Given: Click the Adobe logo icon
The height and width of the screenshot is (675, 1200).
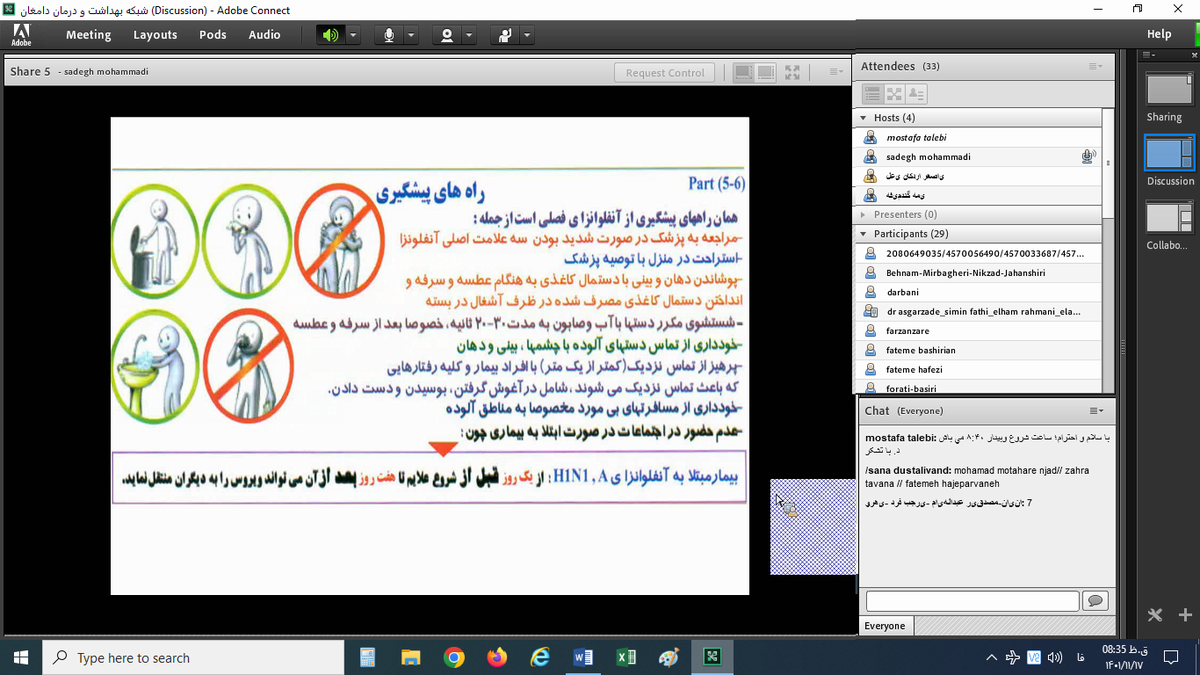Looking at the screenshot, I should (x=21, y=35).
